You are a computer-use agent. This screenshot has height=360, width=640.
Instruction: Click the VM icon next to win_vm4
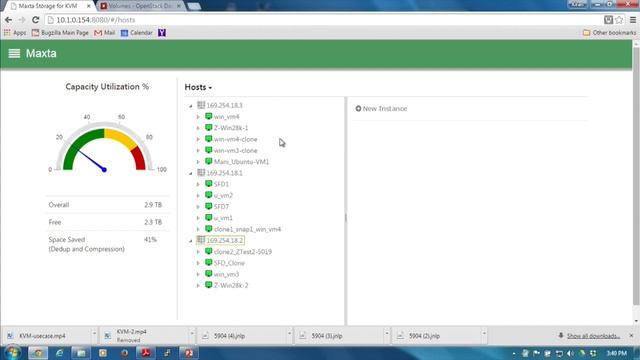pyautogui.click(x=209, y=116)
